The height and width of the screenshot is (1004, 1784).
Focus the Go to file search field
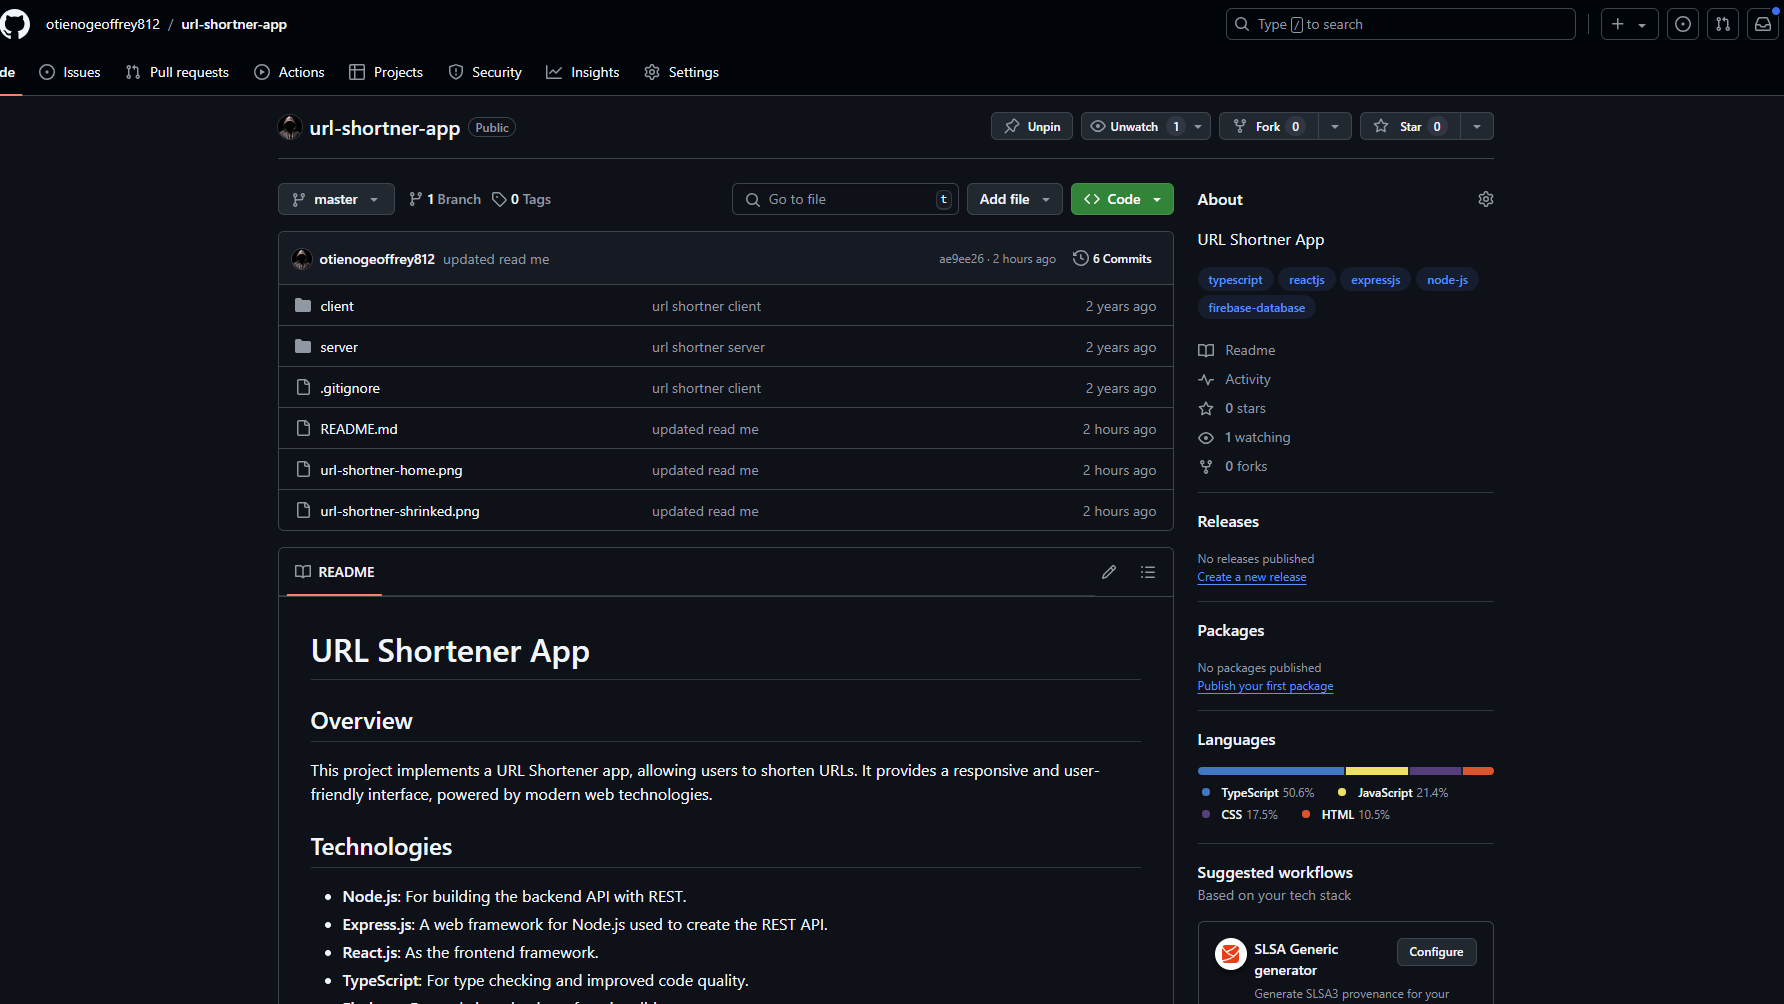(x=845, y=199)
